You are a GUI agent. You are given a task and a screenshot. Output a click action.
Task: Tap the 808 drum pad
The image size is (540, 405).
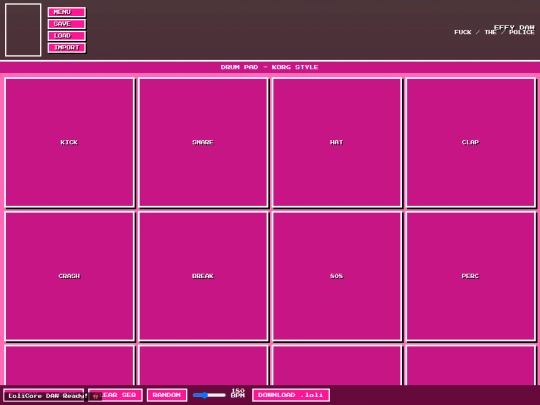(337, 276)
